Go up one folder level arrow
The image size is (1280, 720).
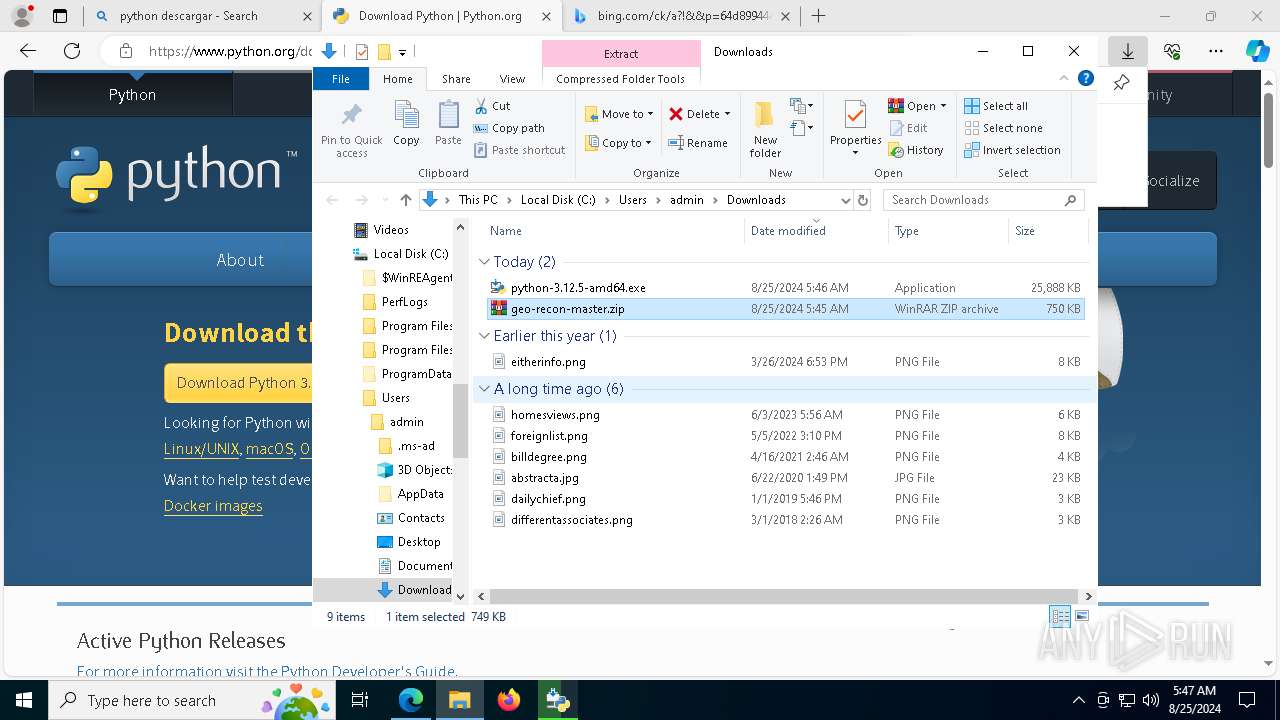coord(405,200)
